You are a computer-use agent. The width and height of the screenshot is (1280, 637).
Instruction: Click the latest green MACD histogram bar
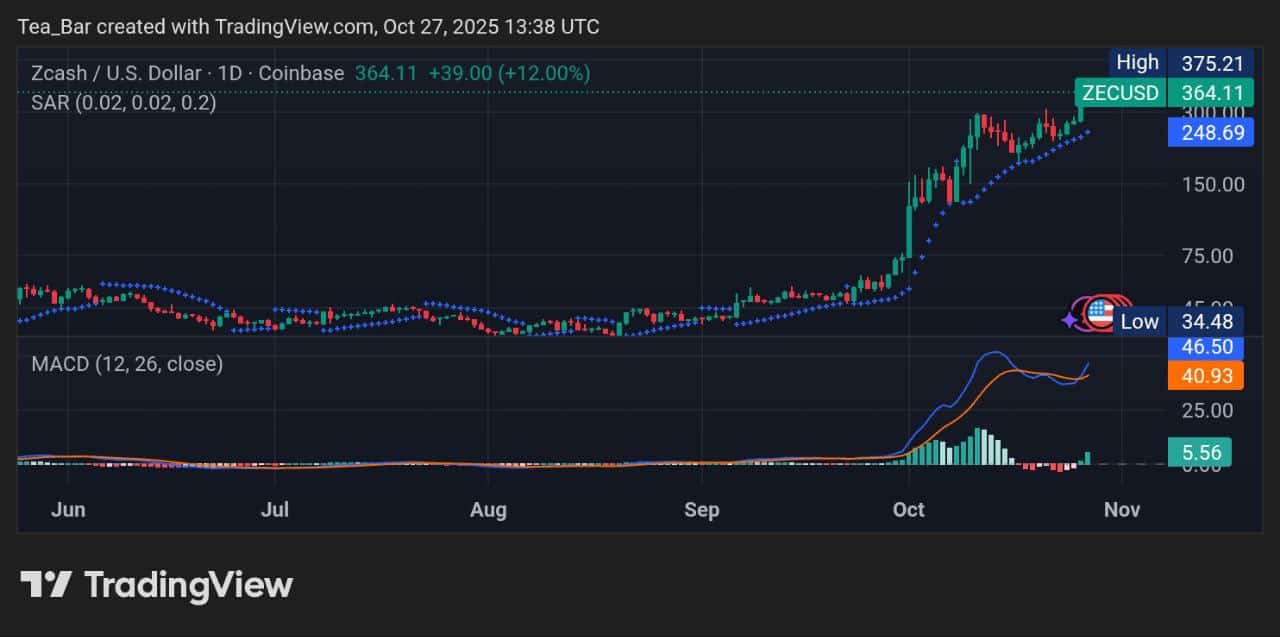[1087, 458]
